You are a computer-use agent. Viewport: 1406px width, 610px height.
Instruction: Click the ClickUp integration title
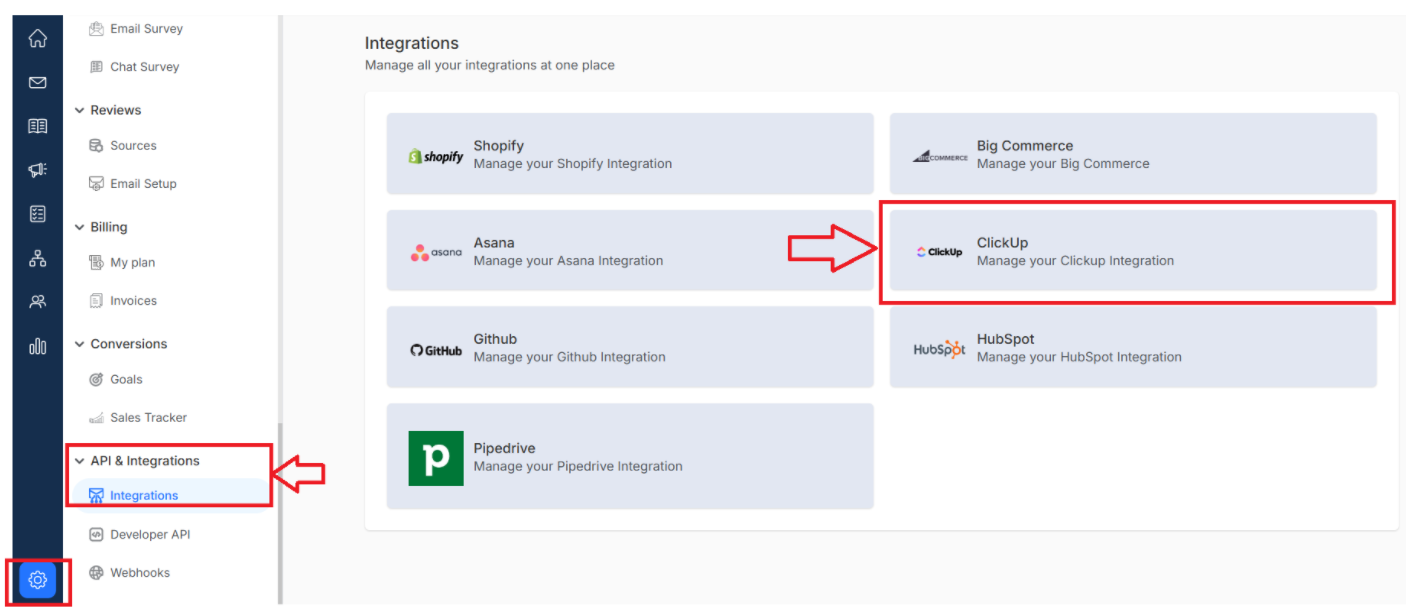coord(1002,243)
